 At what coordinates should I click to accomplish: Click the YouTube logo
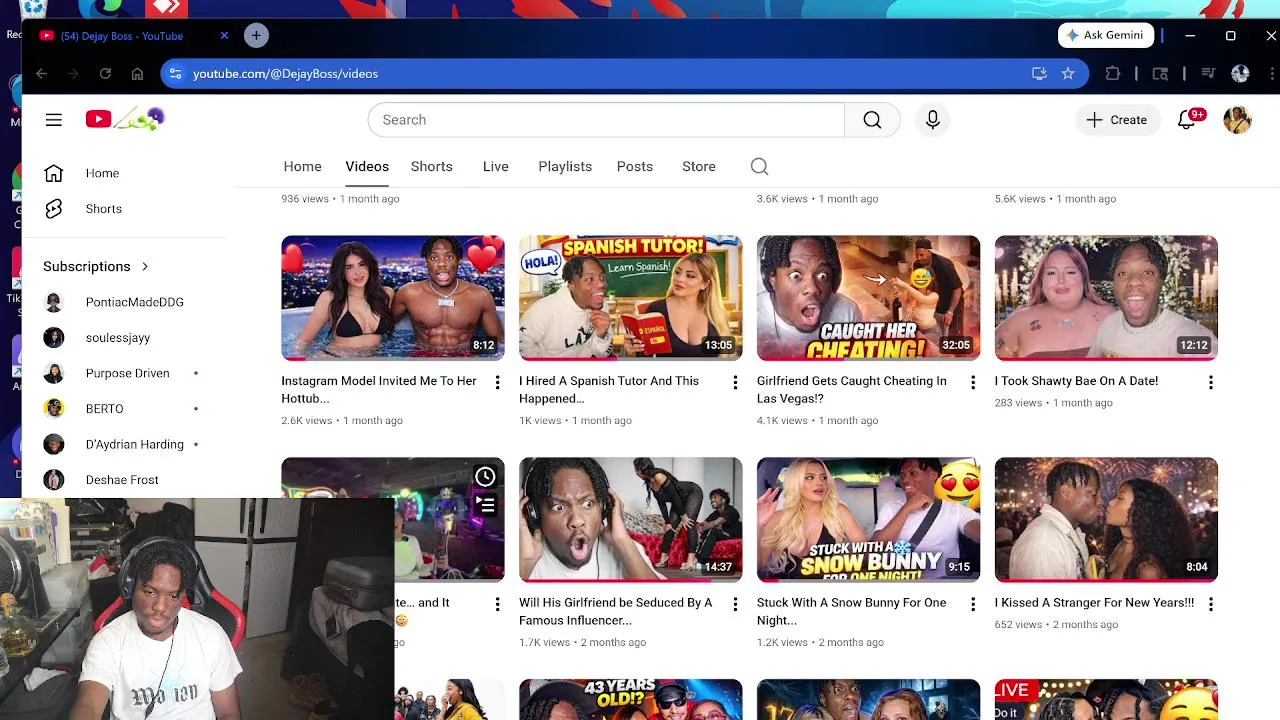tap(124, 120)
